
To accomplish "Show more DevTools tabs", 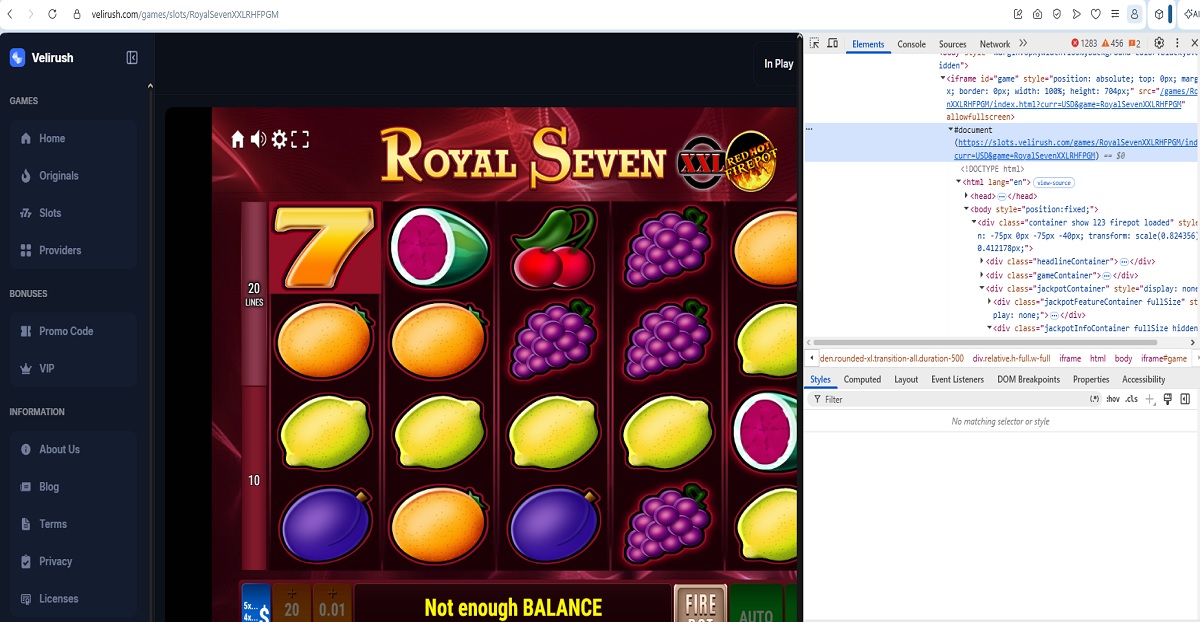I will (1023, 44).
